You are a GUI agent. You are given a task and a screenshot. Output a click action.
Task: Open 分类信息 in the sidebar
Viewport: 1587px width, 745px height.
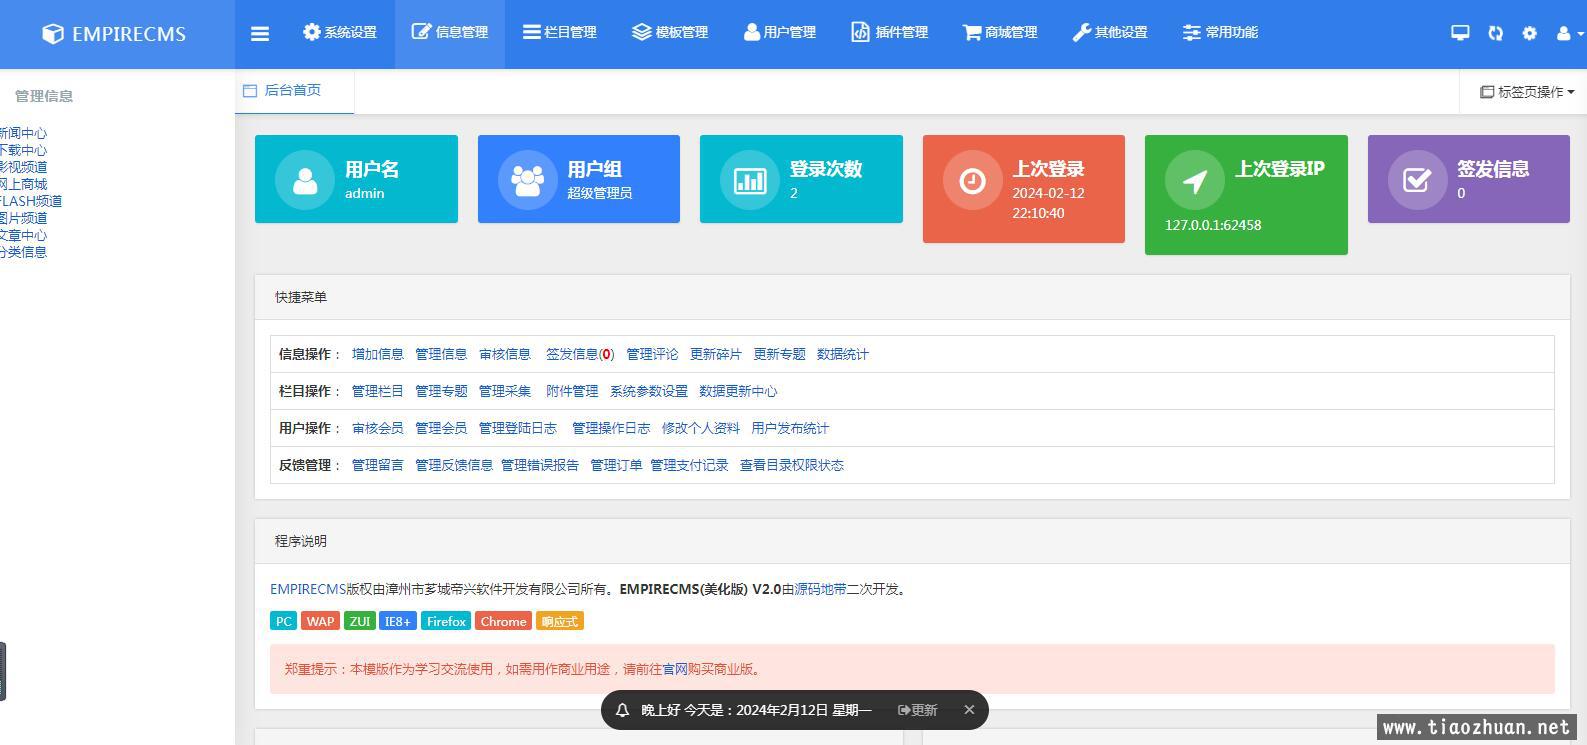click(x=23, y=252)
